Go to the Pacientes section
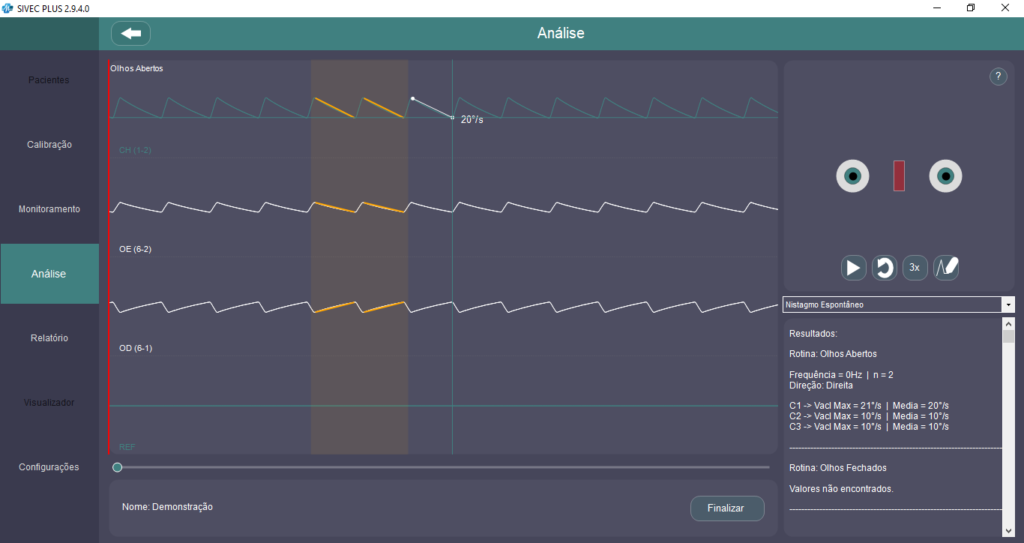Image resolution: width=1024 pixels, height=543 pixels. [49, 80]
